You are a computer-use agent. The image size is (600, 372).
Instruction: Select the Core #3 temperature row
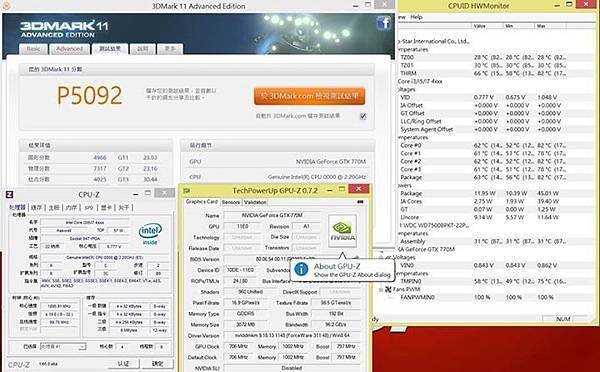483,169
